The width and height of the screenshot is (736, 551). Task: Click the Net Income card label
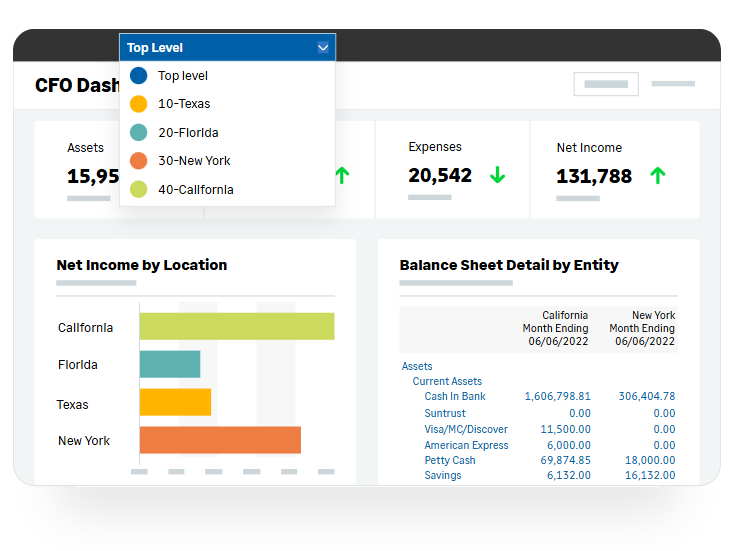[x=589, y=148]
